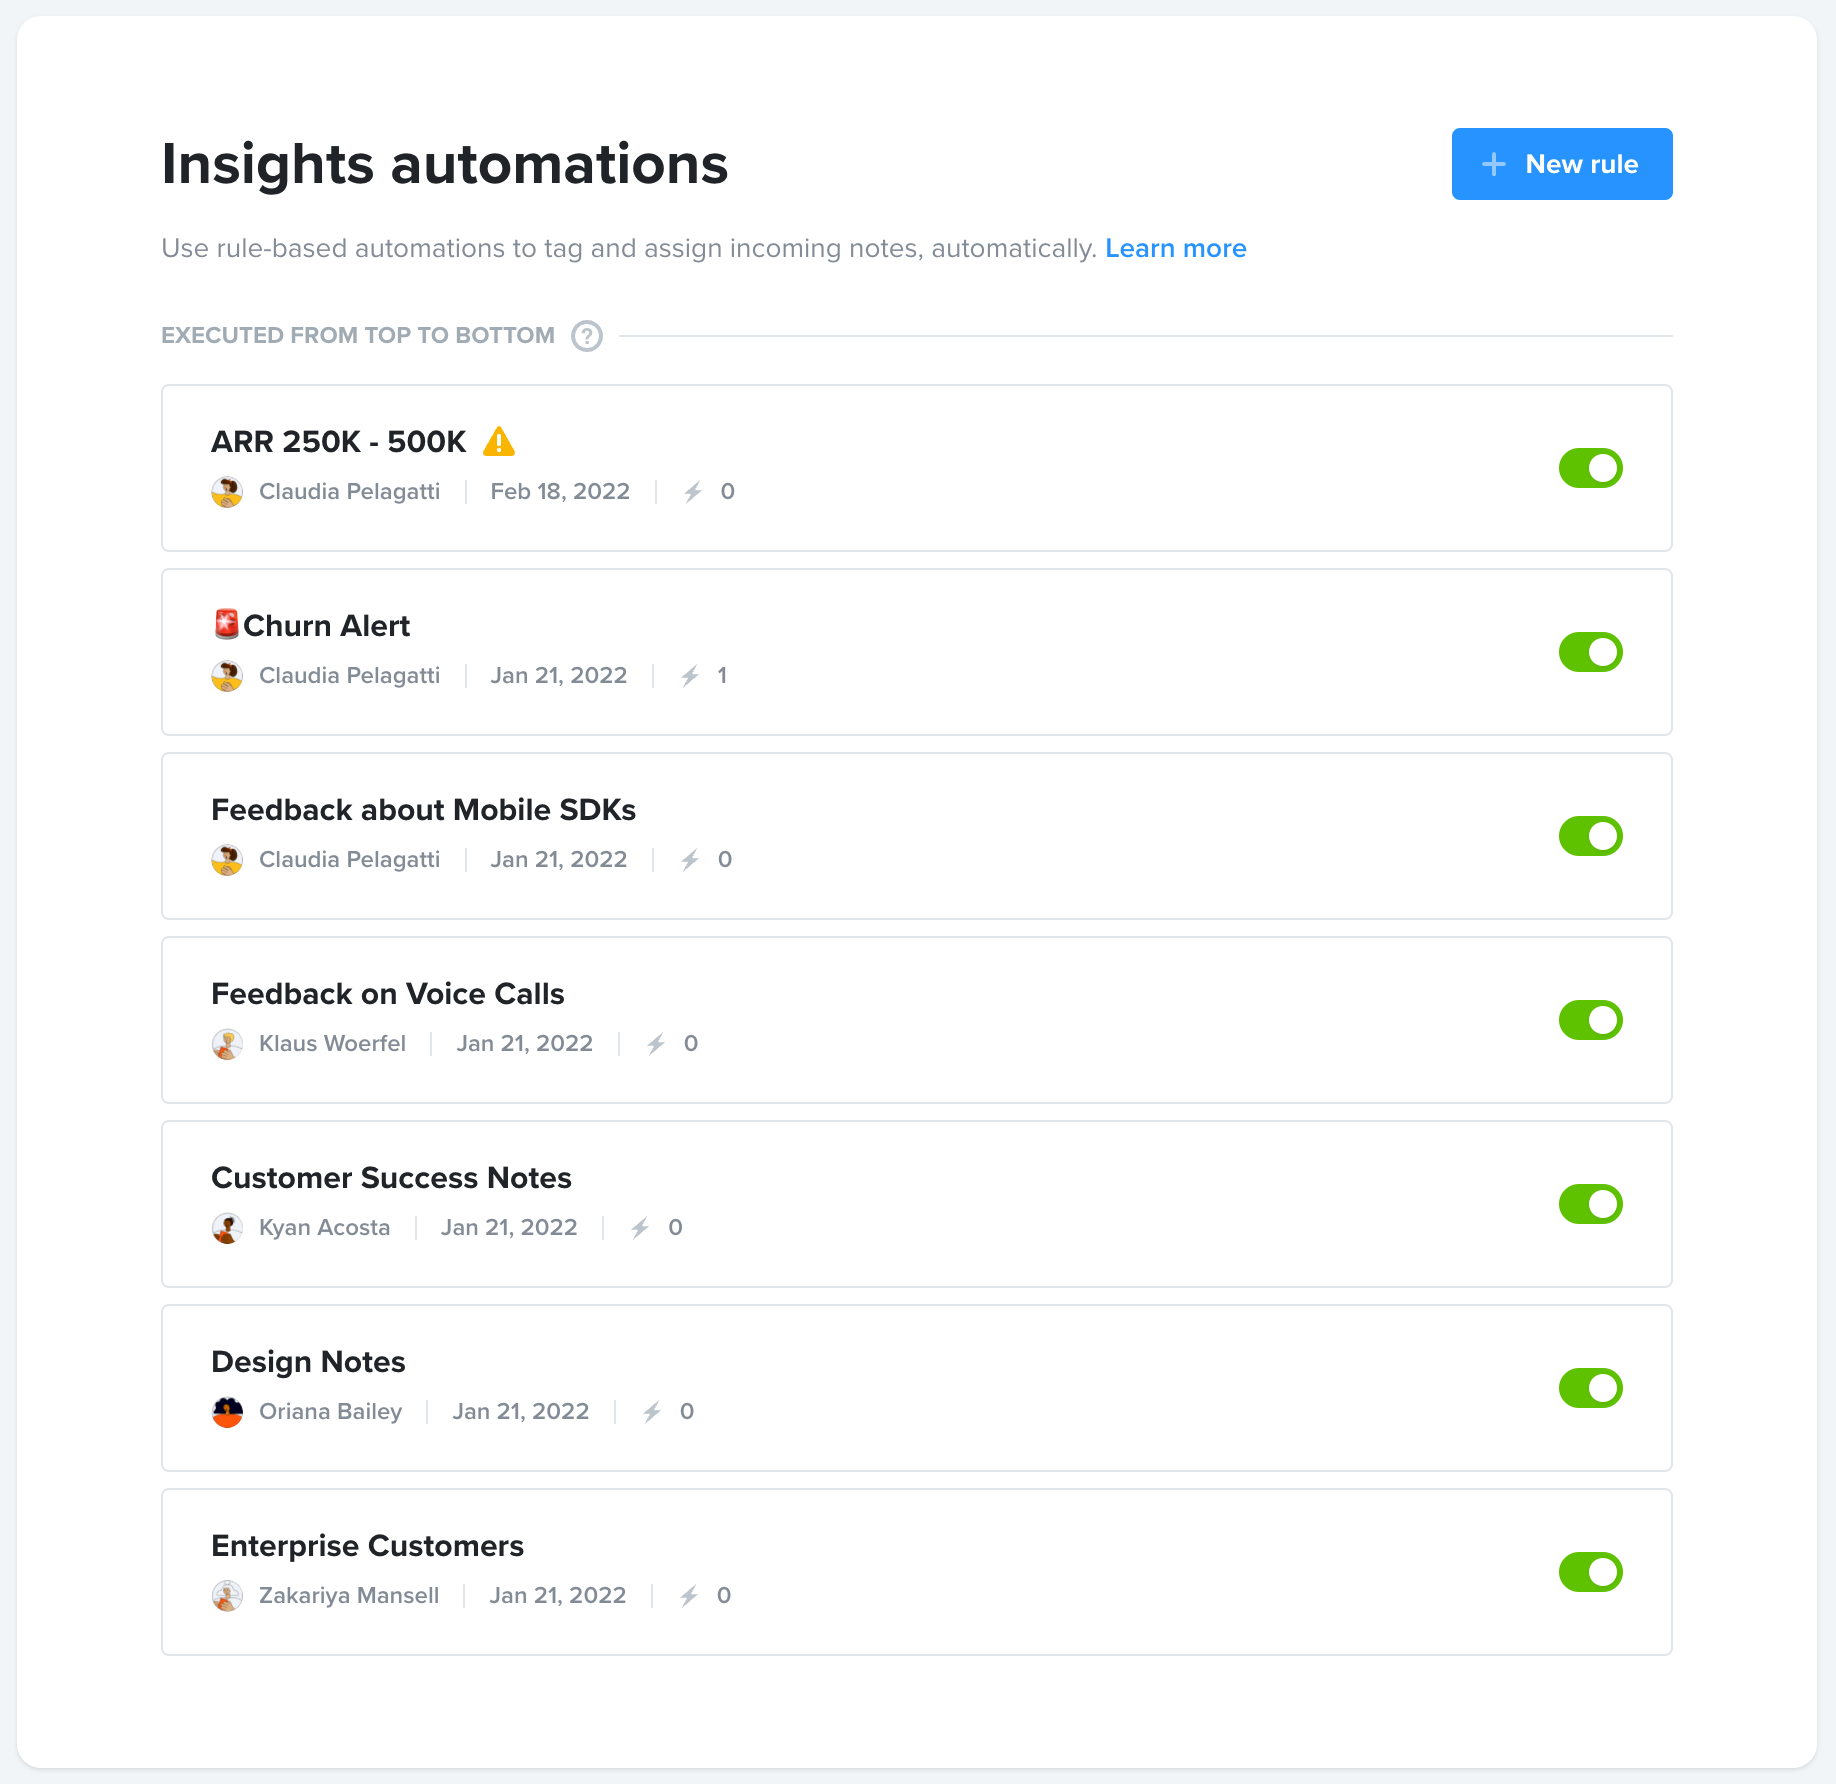
Task: Toggle off the Churn Alert rule
Action: 1590,652
